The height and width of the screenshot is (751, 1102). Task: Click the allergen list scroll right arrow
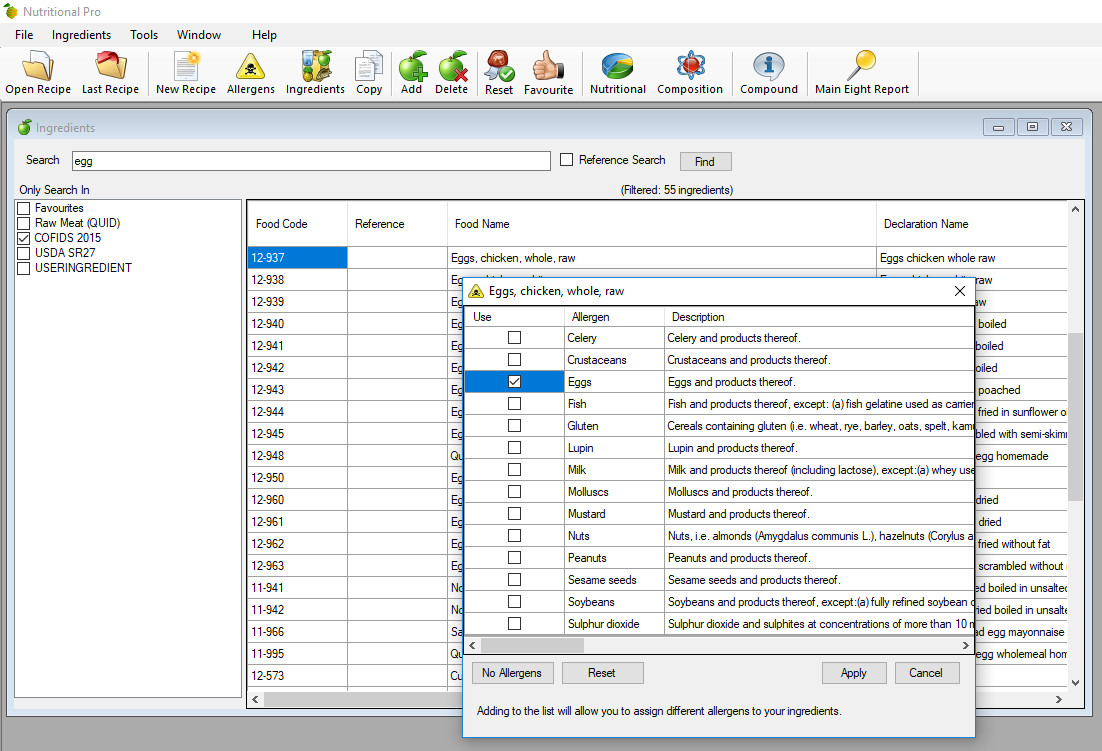point(966,645)
